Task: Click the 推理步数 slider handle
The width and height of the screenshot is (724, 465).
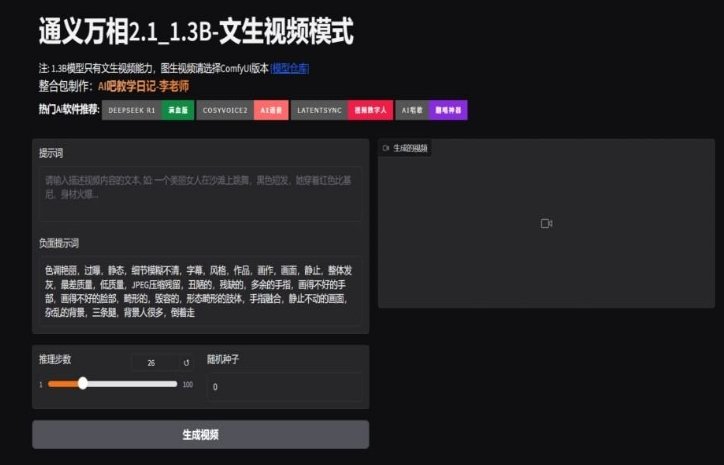Action: pos(83,383)
